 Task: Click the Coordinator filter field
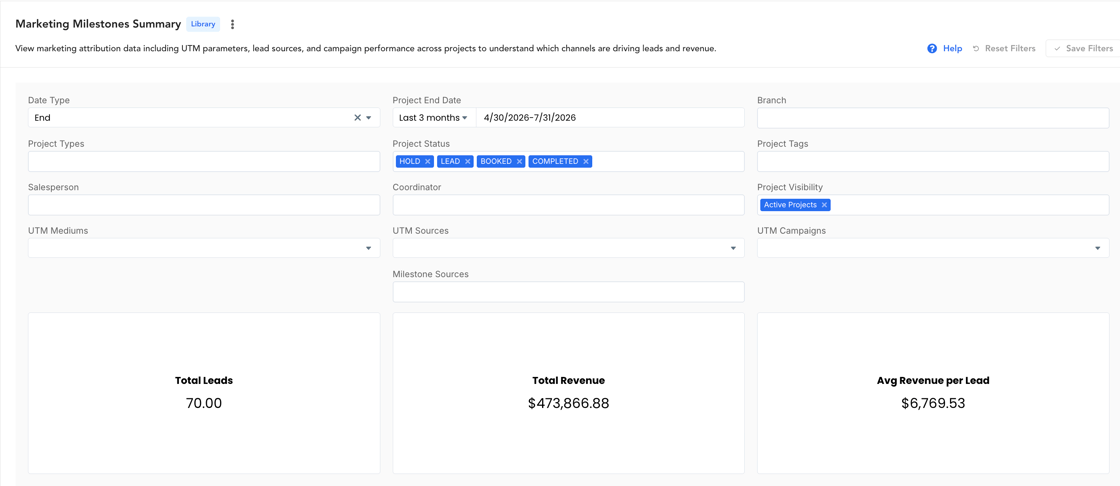coord(569,205)
